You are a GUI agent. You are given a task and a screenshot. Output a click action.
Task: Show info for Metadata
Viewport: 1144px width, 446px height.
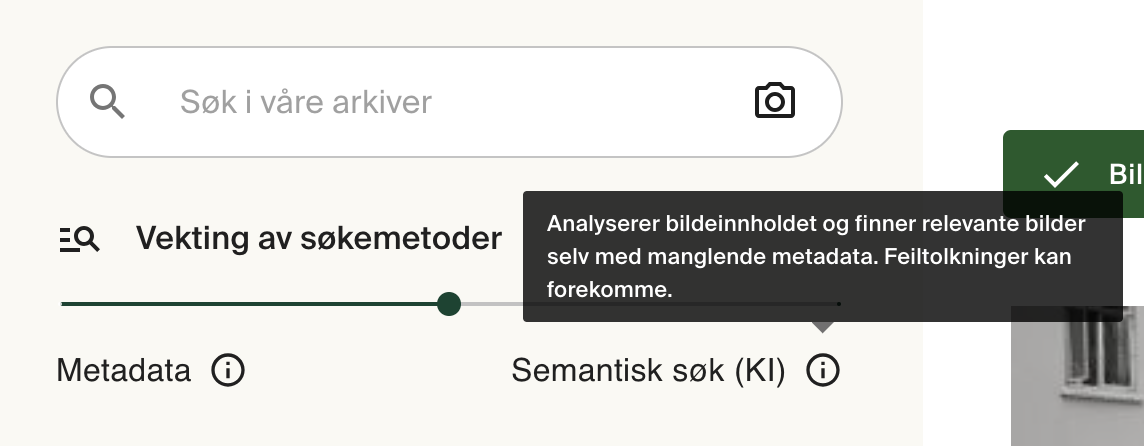(228, 371)
